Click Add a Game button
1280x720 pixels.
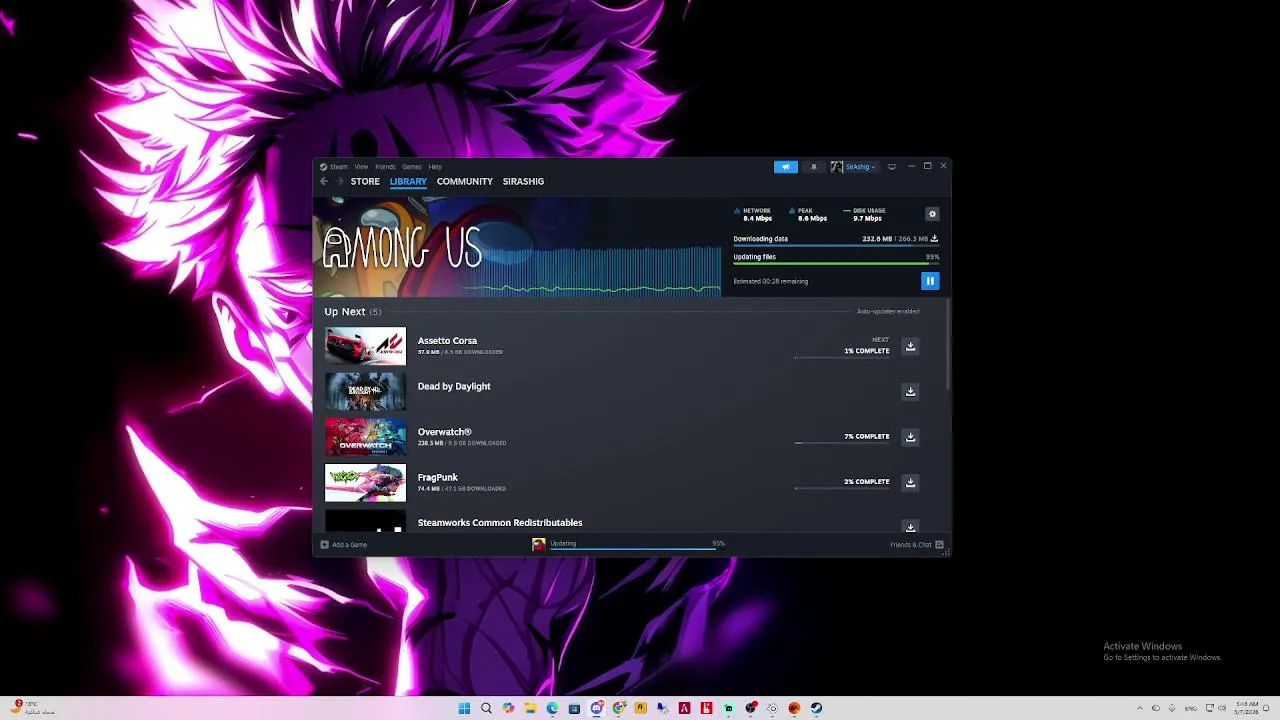(x=344, y=545)
